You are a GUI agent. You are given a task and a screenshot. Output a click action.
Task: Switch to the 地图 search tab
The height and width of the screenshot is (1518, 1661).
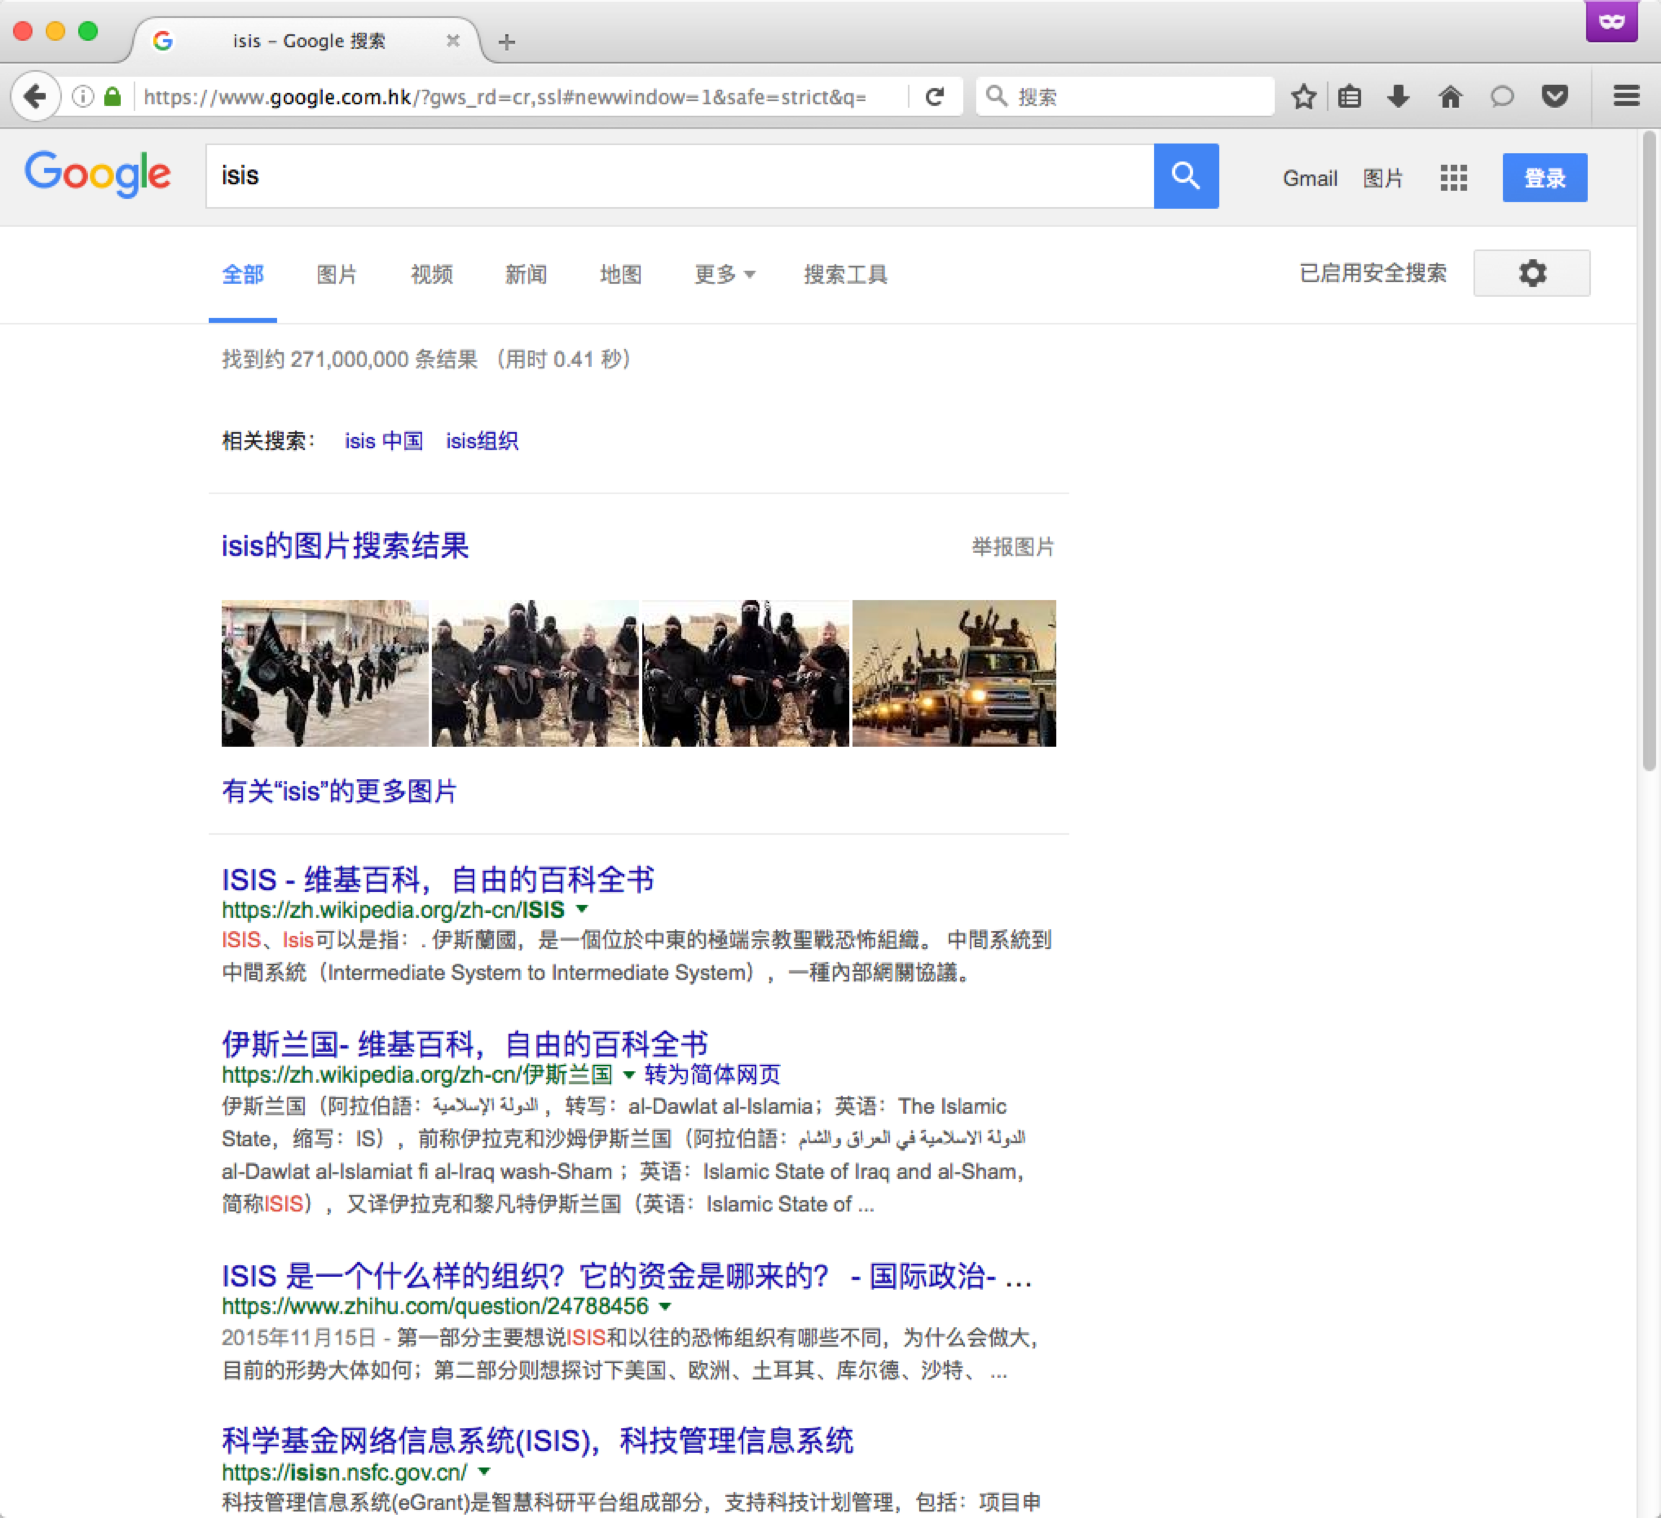621,274
